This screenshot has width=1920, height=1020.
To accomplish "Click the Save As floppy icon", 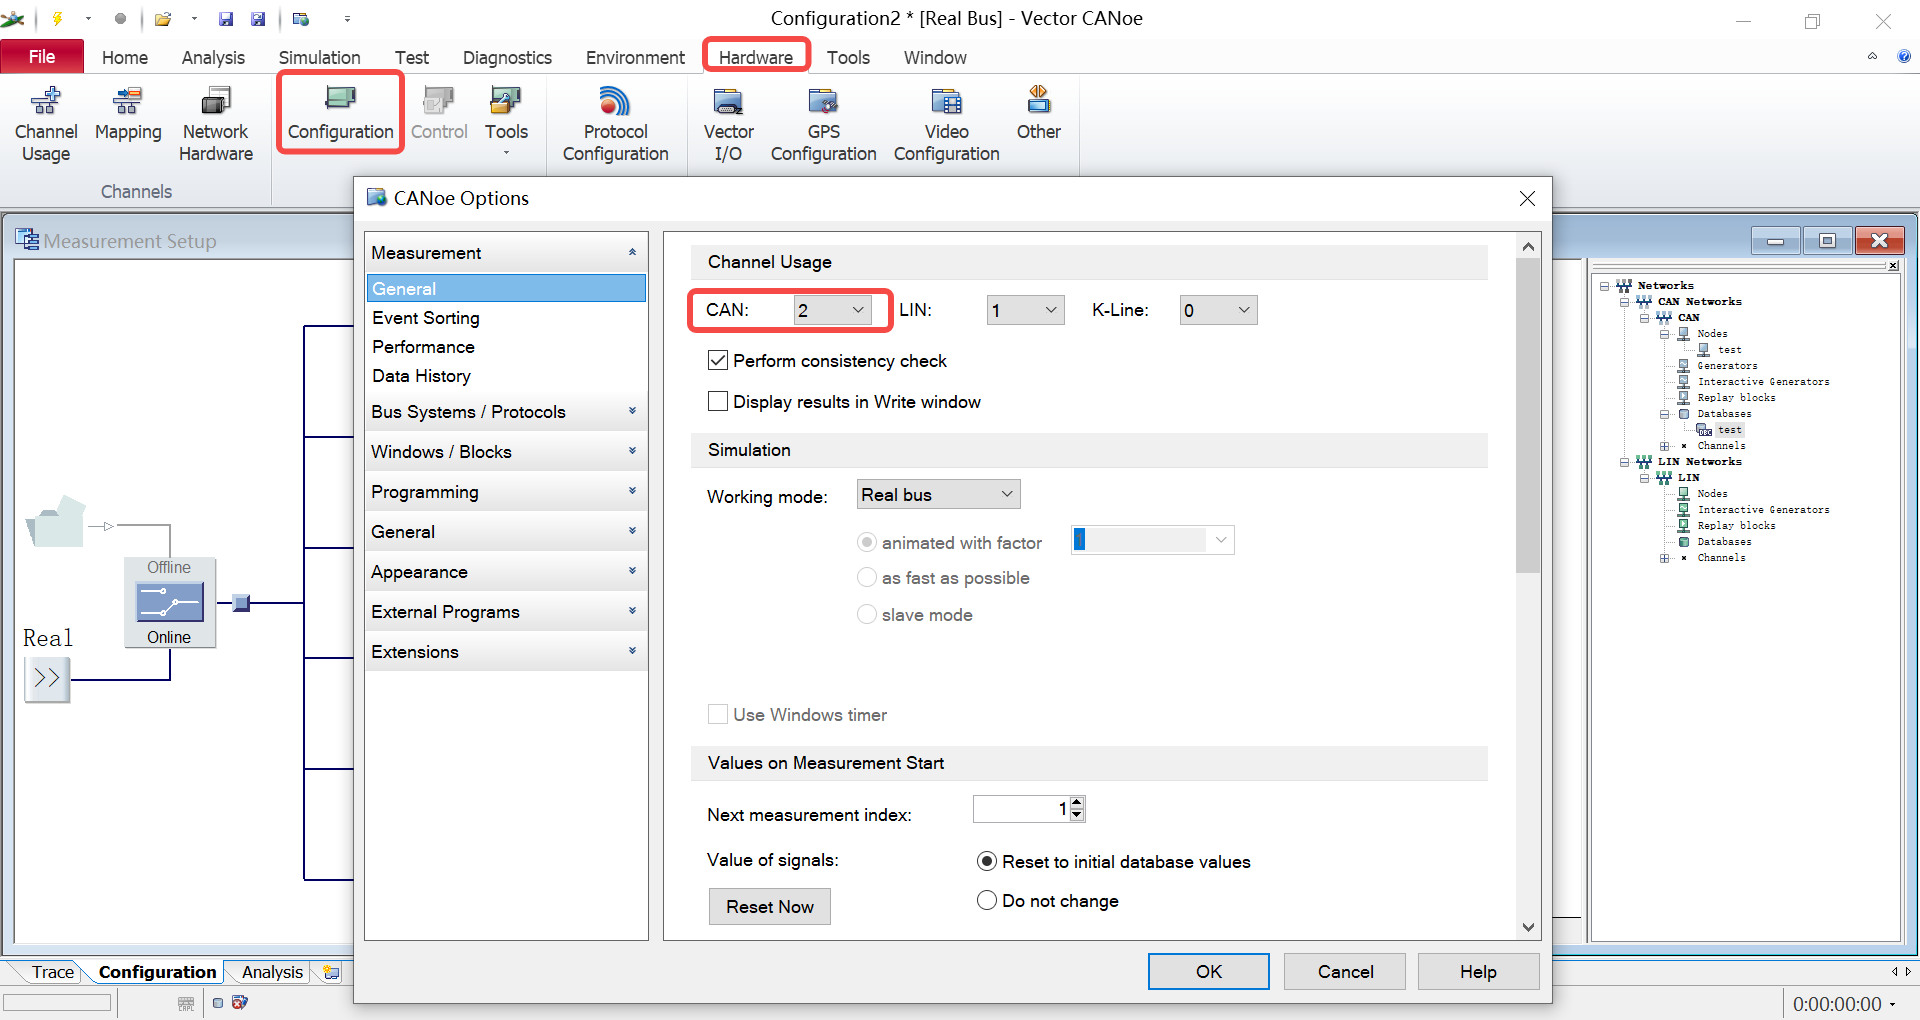I will (x=258, y=18).
